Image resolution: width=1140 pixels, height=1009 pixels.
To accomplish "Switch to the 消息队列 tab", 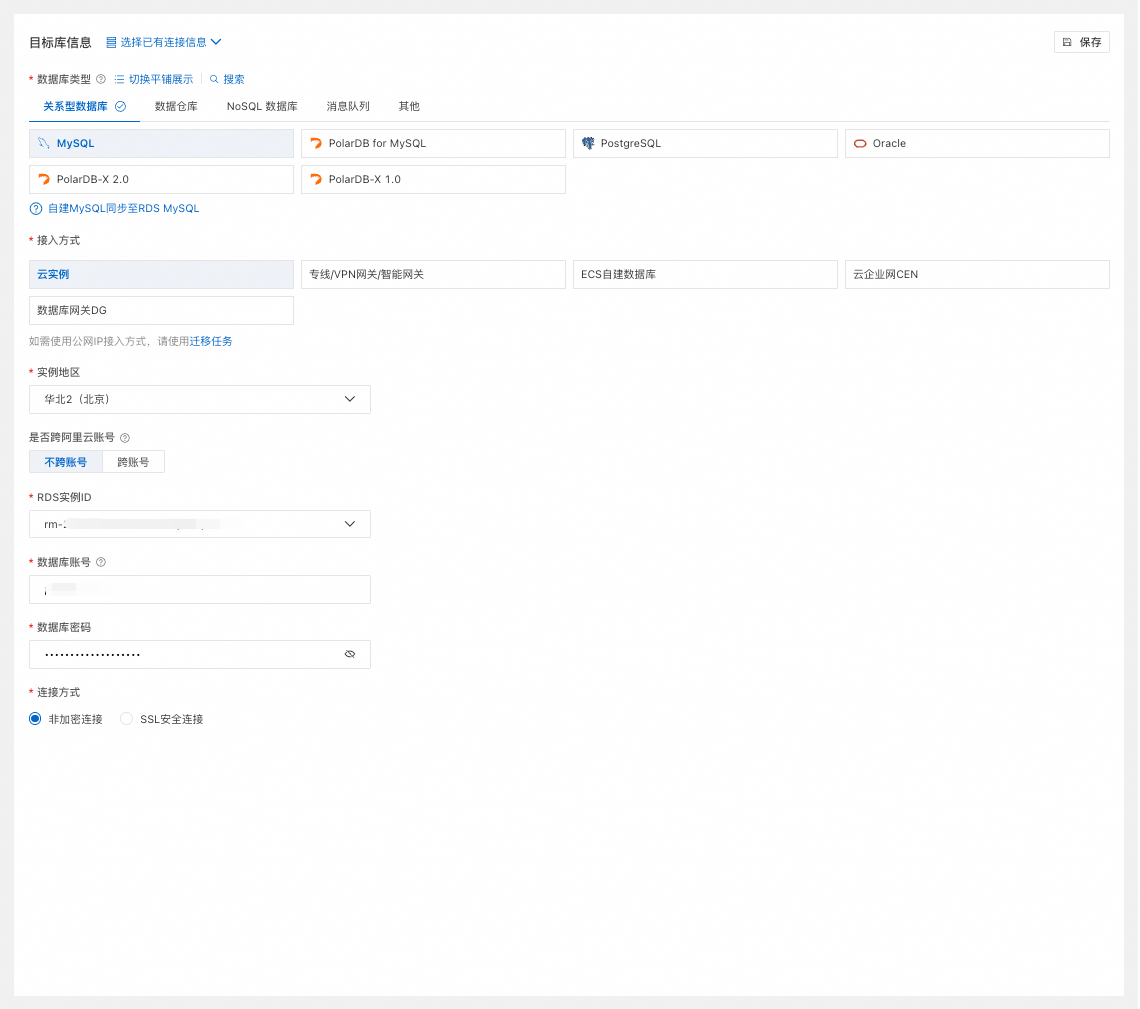I will 348,106.
